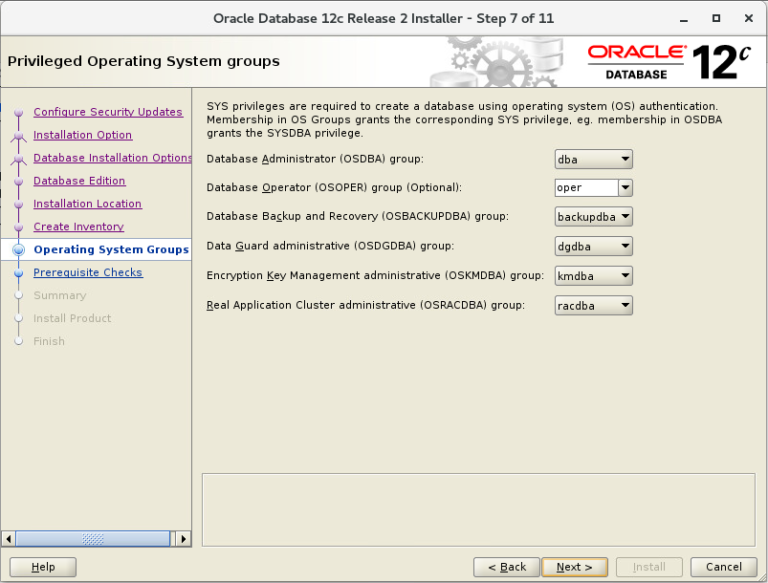Click the Prerequisite Checks step marker icon
Viewport: 768px width, 583px height.
point(19,273)
